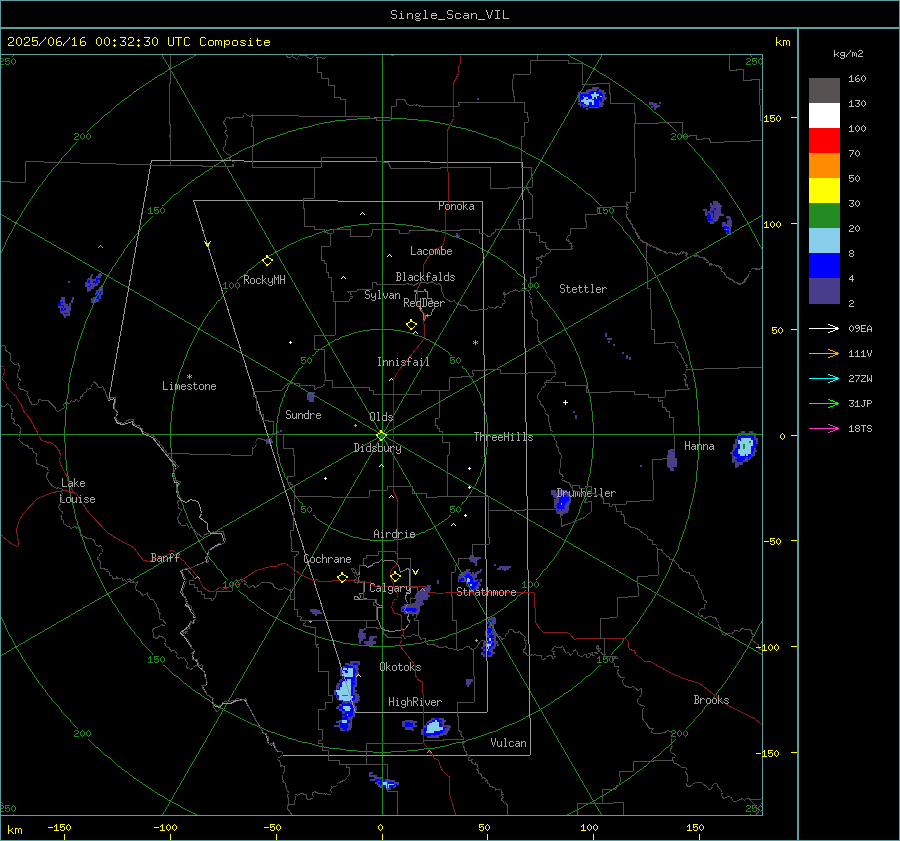Screen dimensions: 900x841
Task: Click the yellow diamond marker beside RockyMH
Action: click(267, 261)
